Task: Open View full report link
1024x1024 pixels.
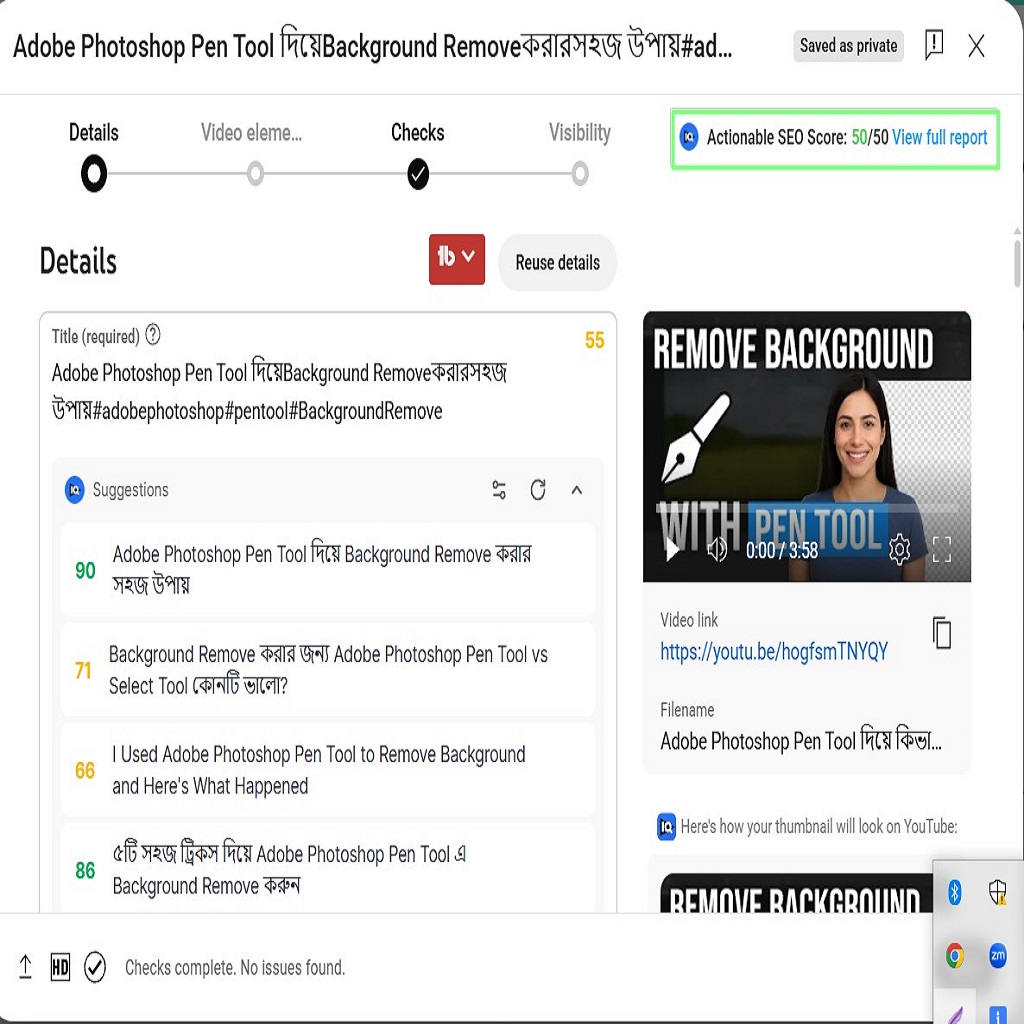Action: point(939,137)
